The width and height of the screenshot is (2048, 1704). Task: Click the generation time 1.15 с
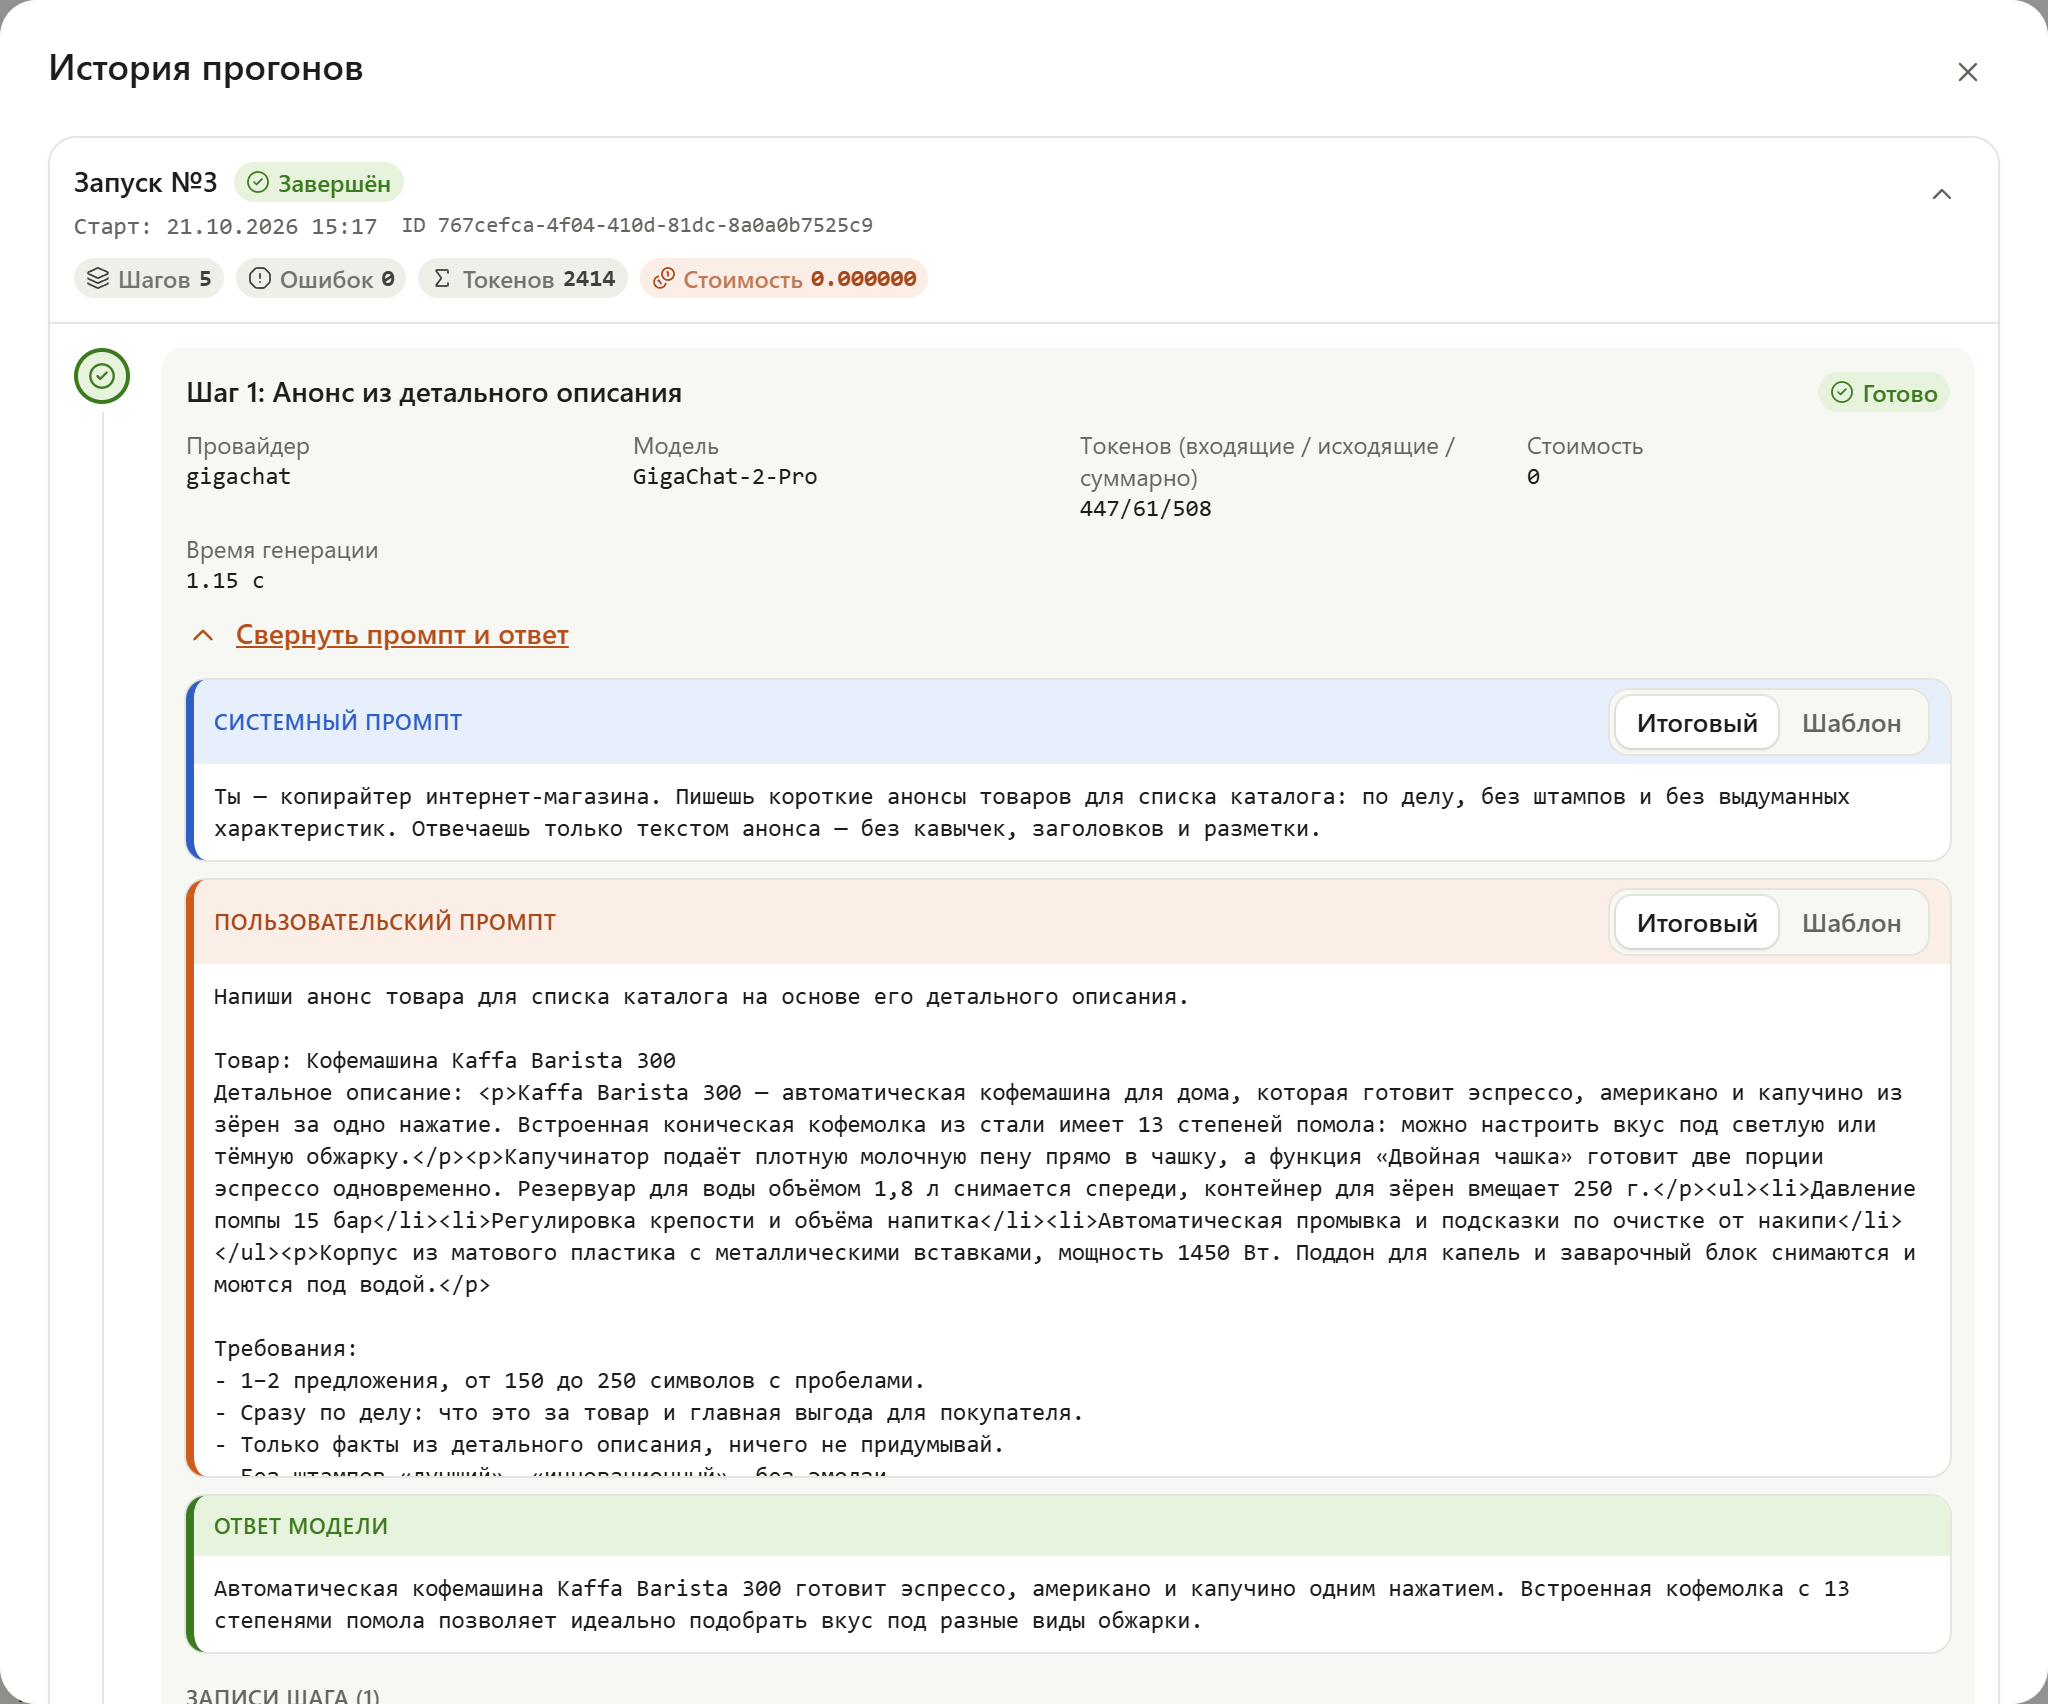click(225, 581)
